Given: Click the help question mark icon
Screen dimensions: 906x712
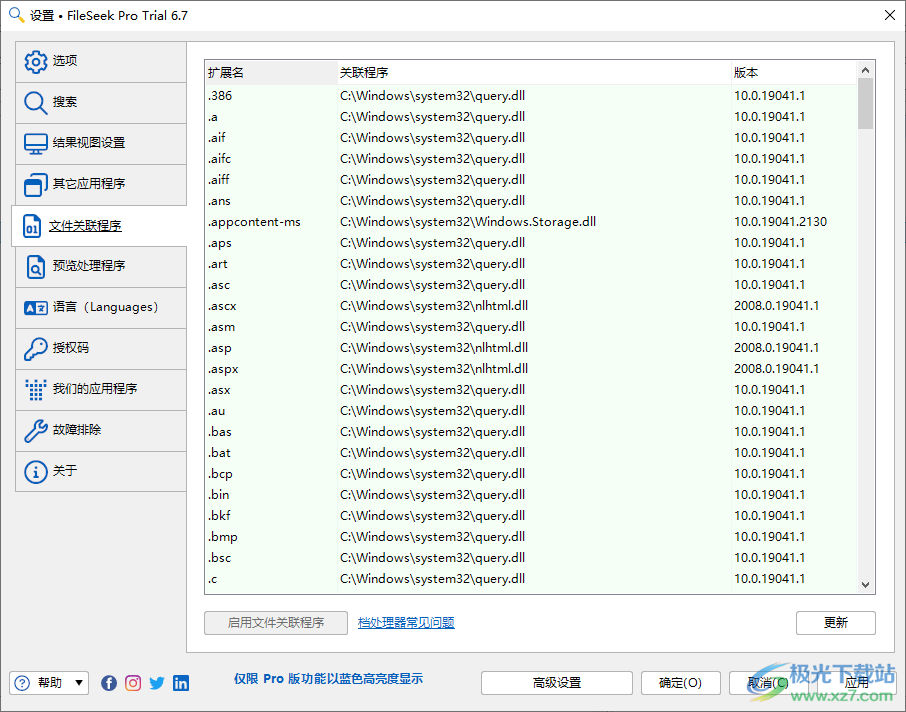Looking at the screenshot, I should click(22, 683).
